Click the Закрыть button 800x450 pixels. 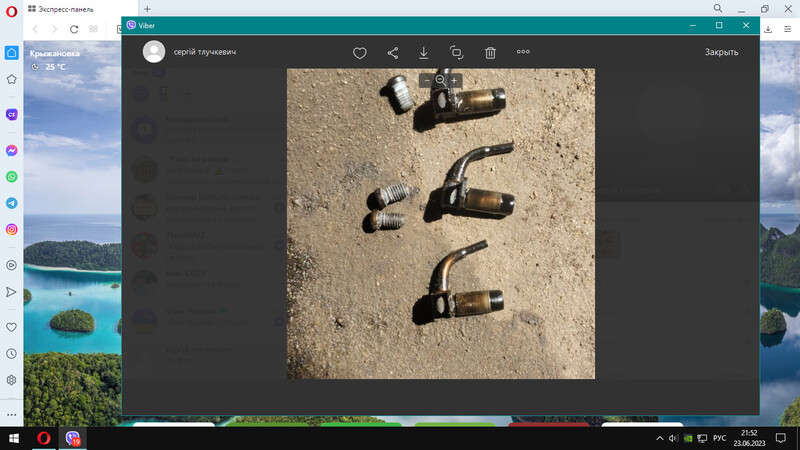coord(721,52)
